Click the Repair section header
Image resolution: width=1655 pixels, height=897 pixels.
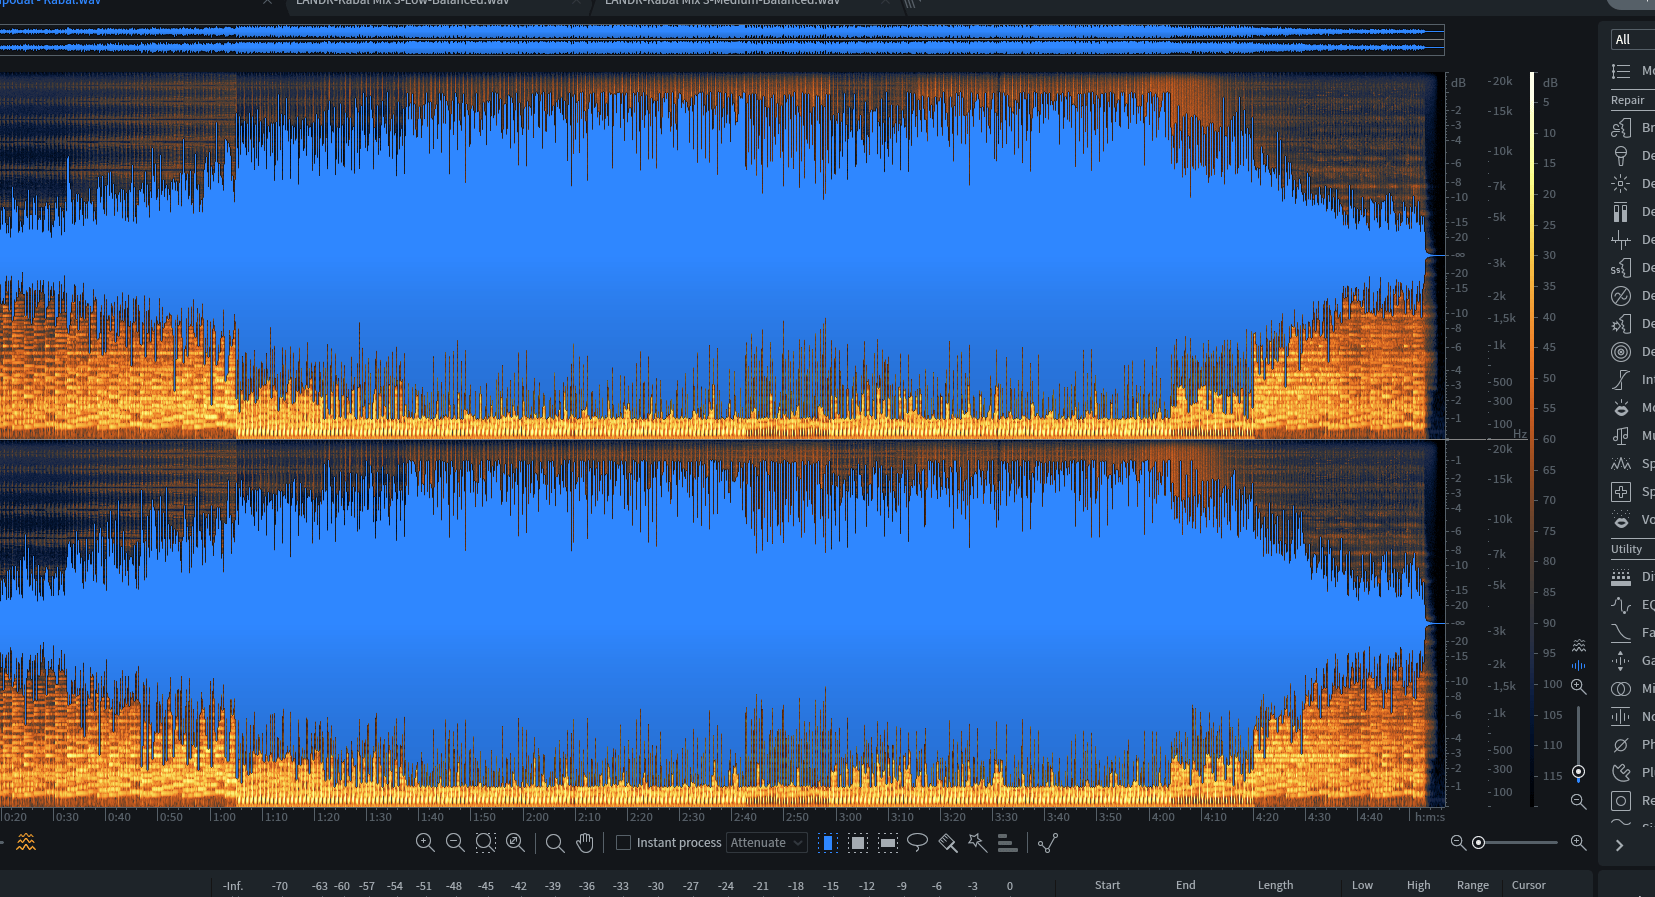[1628, 100]
